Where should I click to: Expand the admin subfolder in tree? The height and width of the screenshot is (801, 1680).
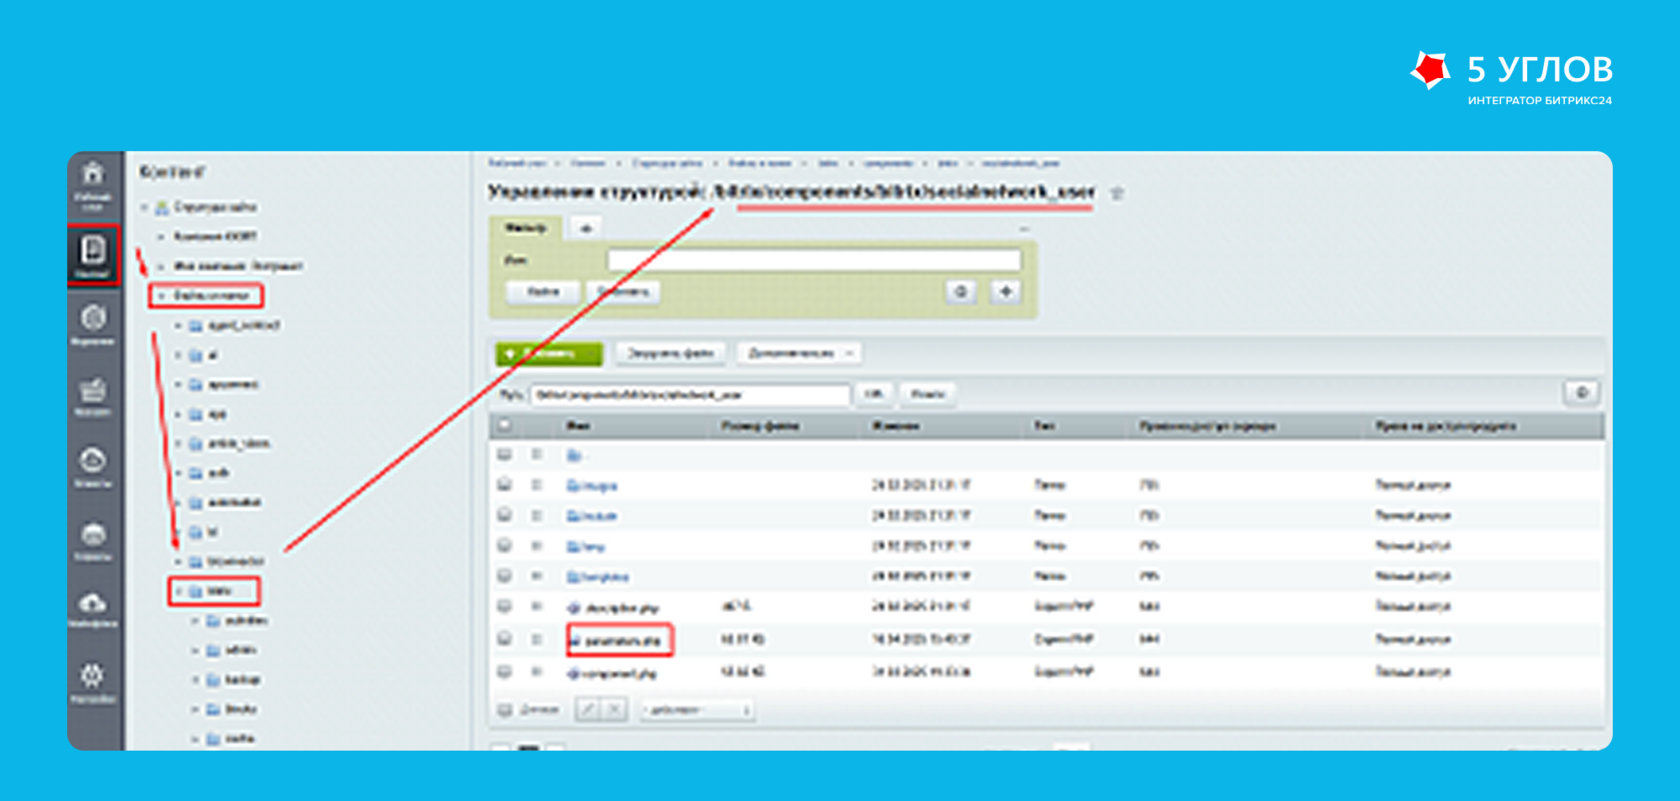[x=195, y=650]
